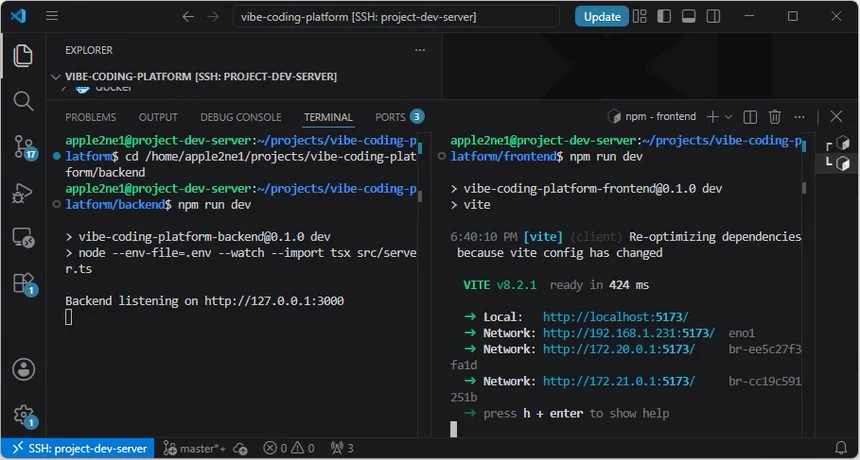The width and height of the screenshot is (860, 460).
Task: Select the first terminal in the tabs list
Action: [x=838, y=144]
